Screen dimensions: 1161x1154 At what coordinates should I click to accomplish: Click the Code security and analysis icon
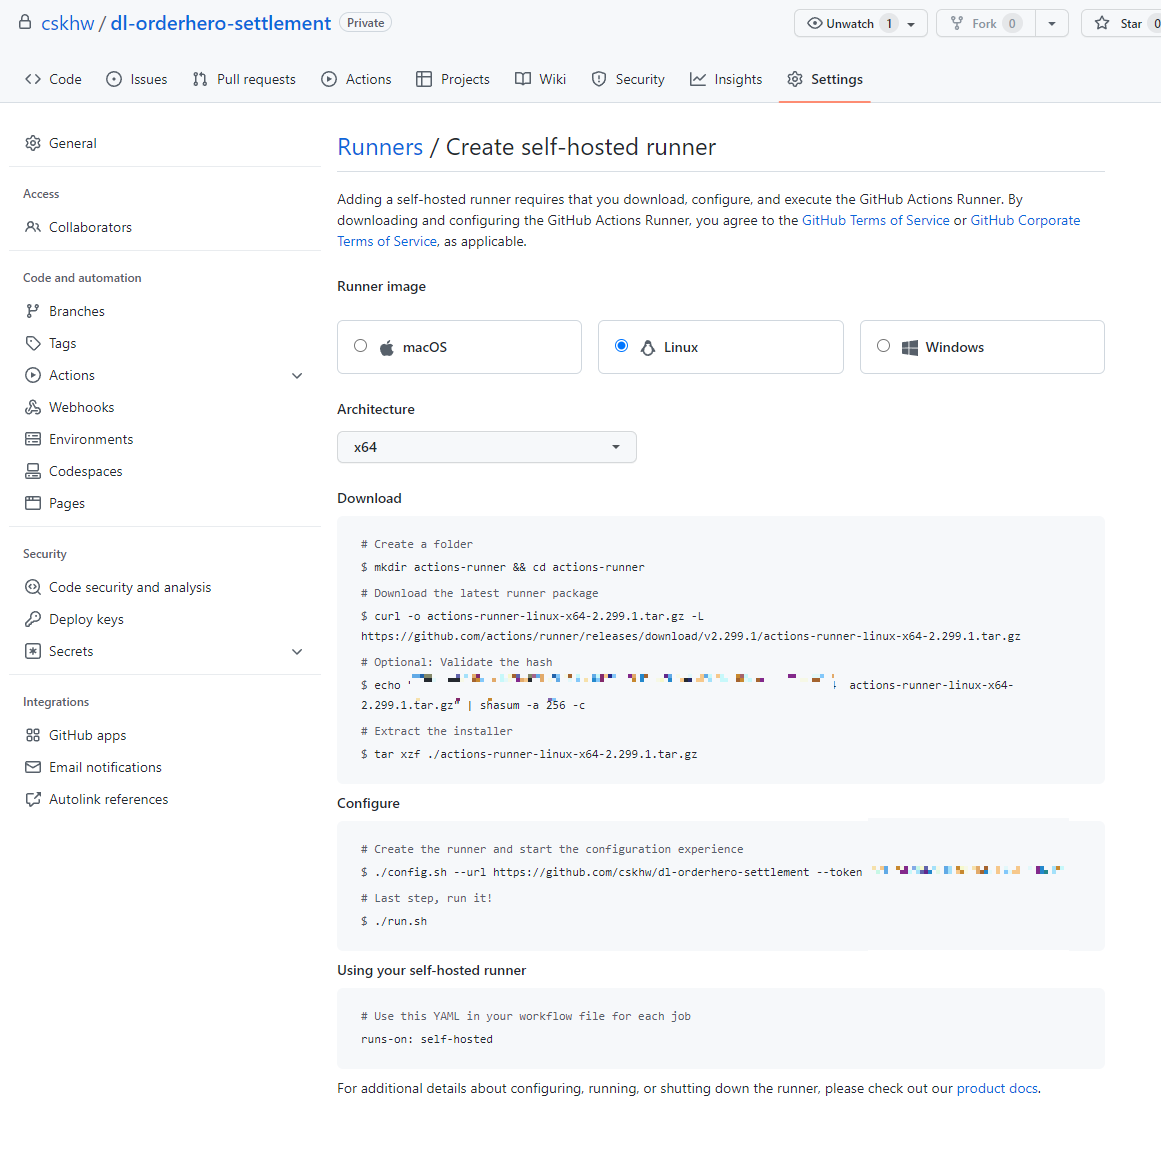[x=33, y=587]
